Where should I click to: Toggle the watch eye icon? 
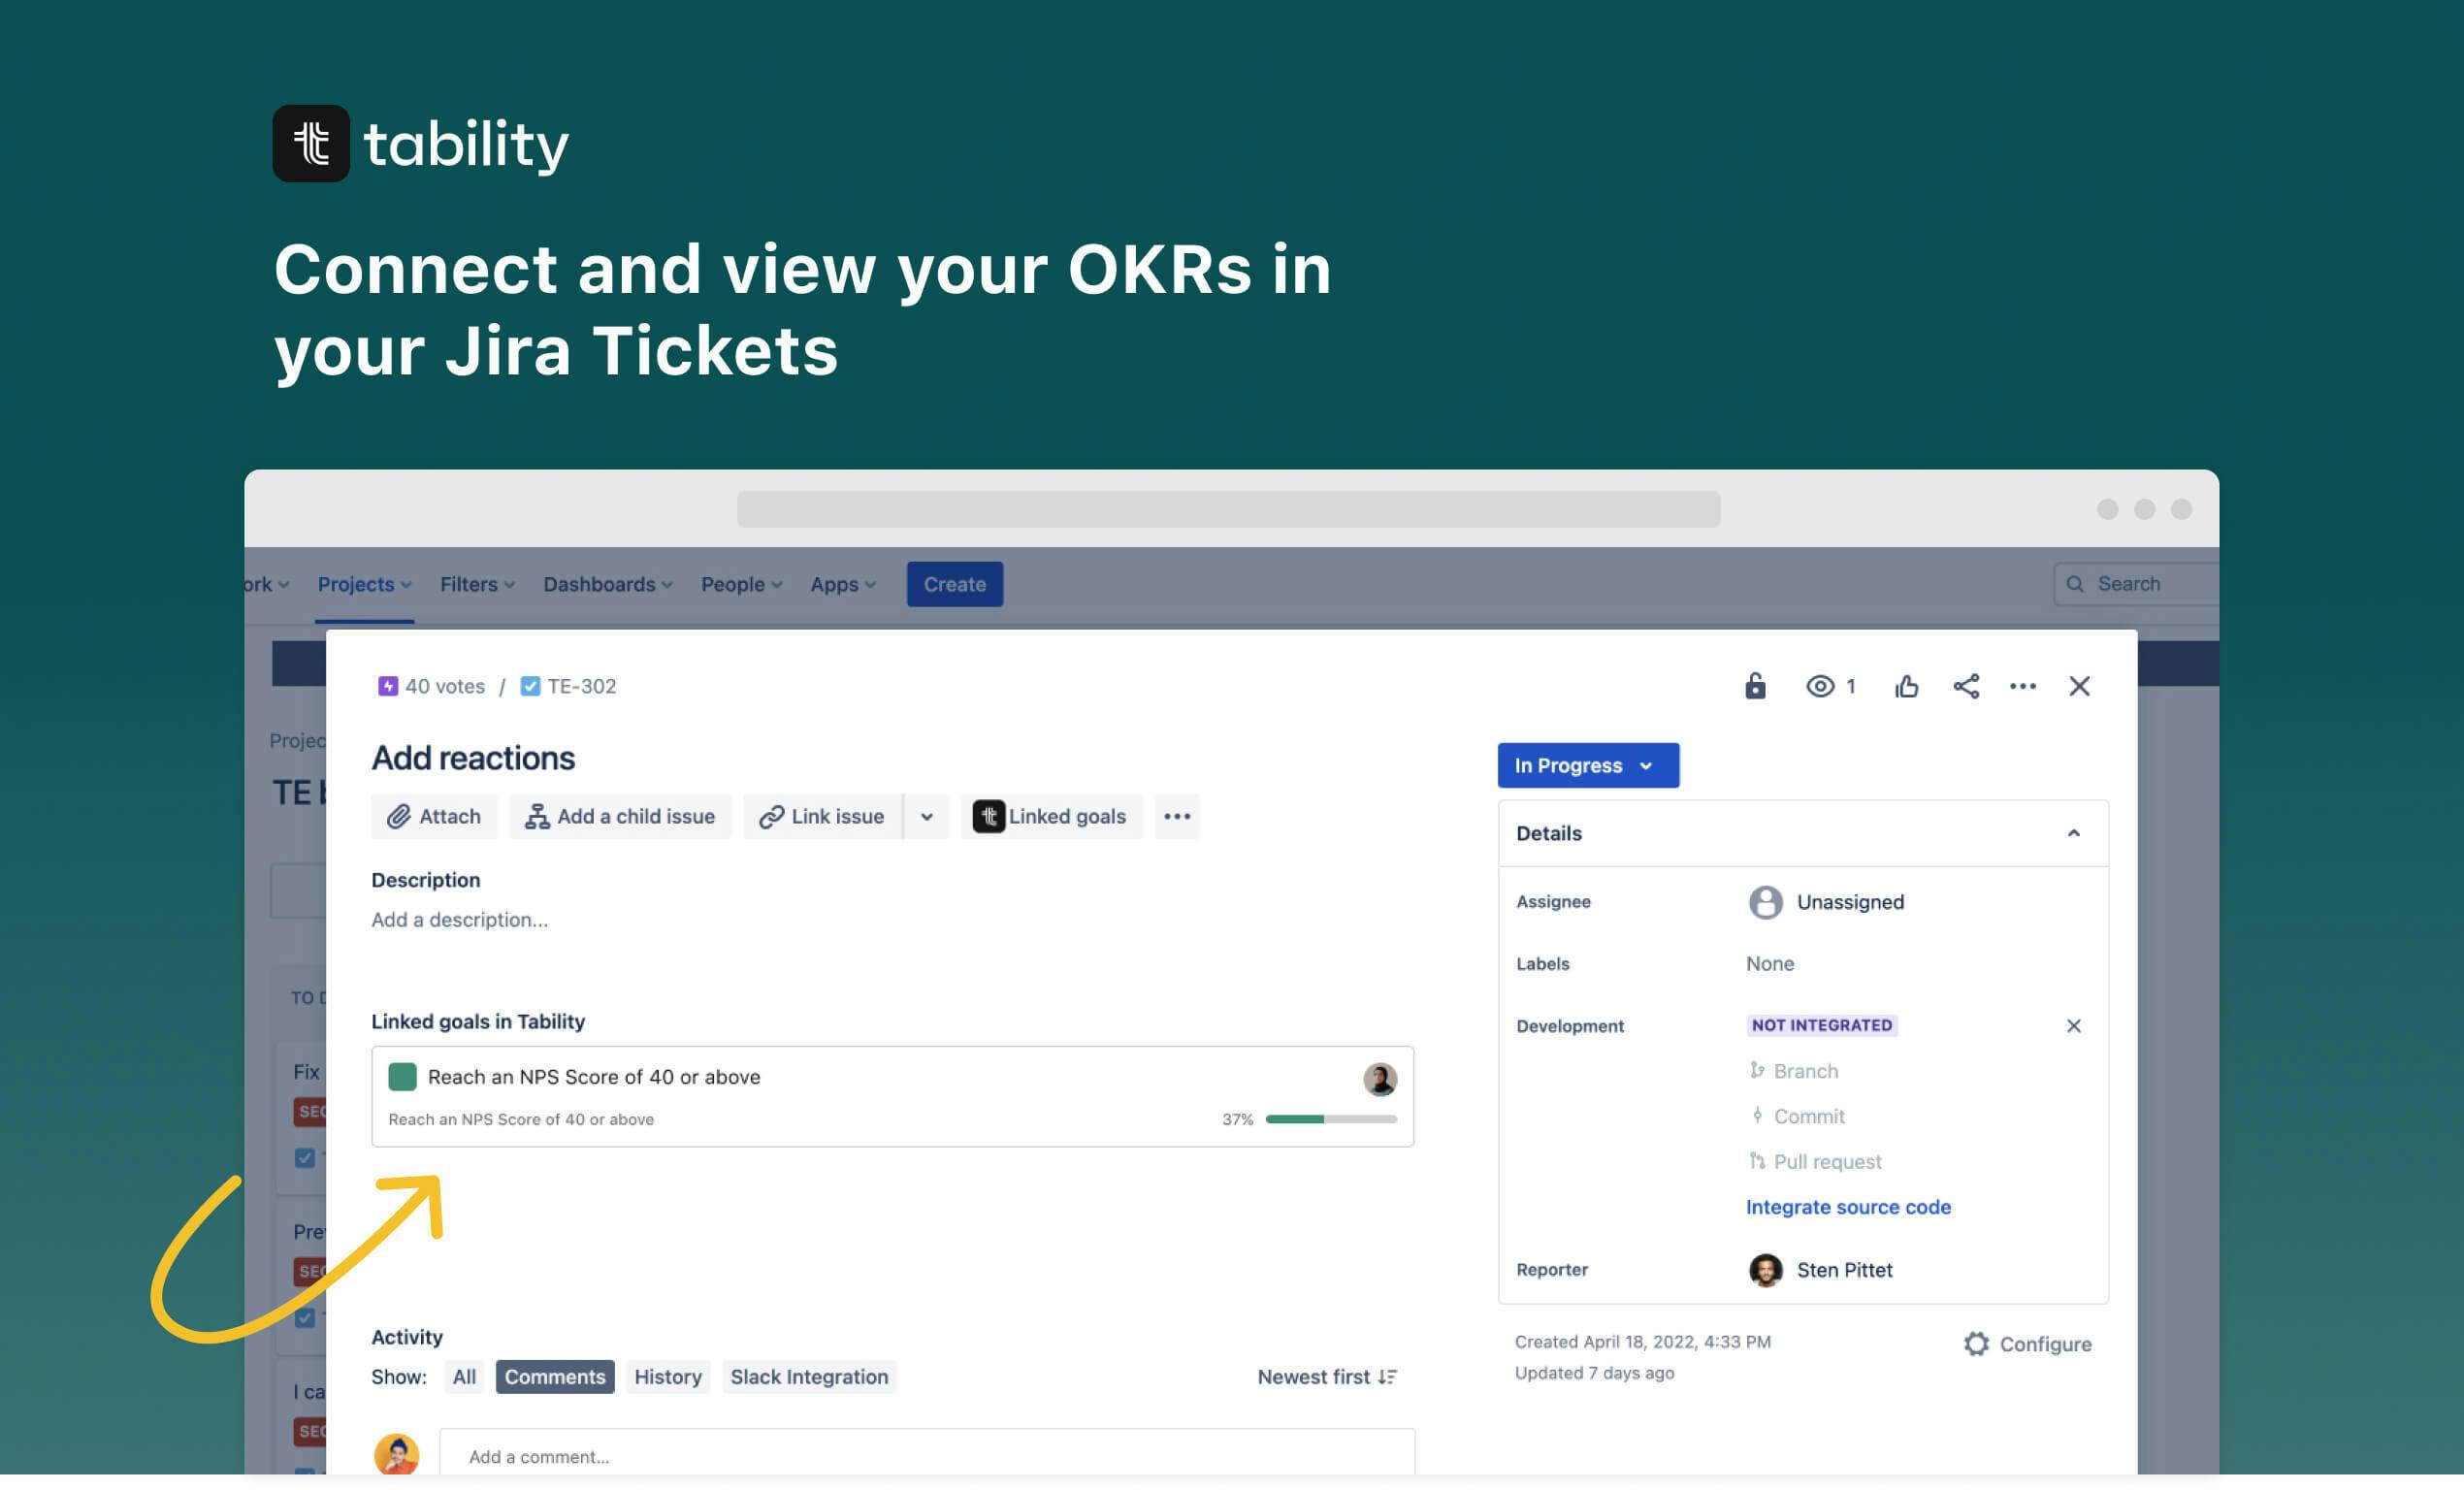pos(1820,686)
